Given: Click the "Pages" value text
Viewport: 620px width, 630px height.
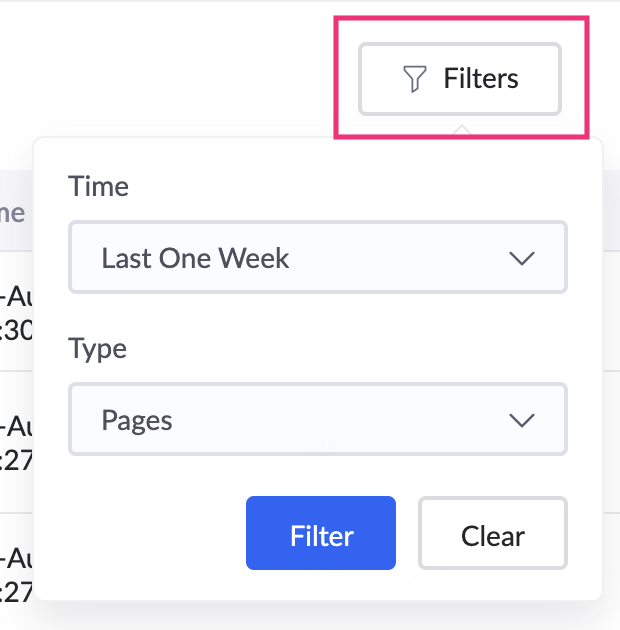Looking at the screenshot, I should [137, 421].
